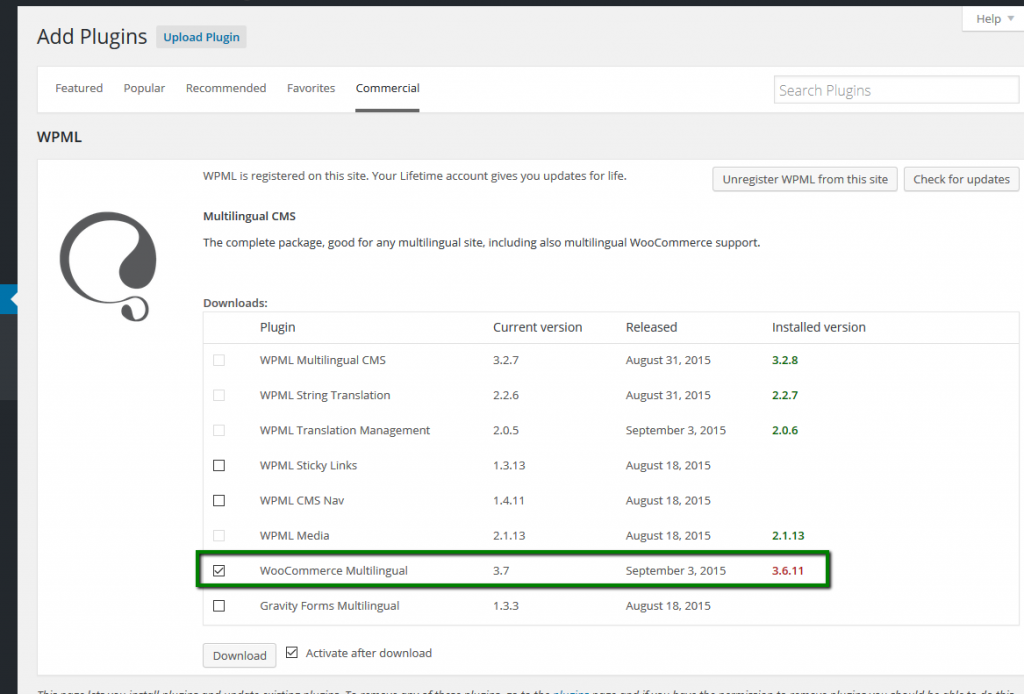Click the WPML String Translation plugin name

pos(325,396)
